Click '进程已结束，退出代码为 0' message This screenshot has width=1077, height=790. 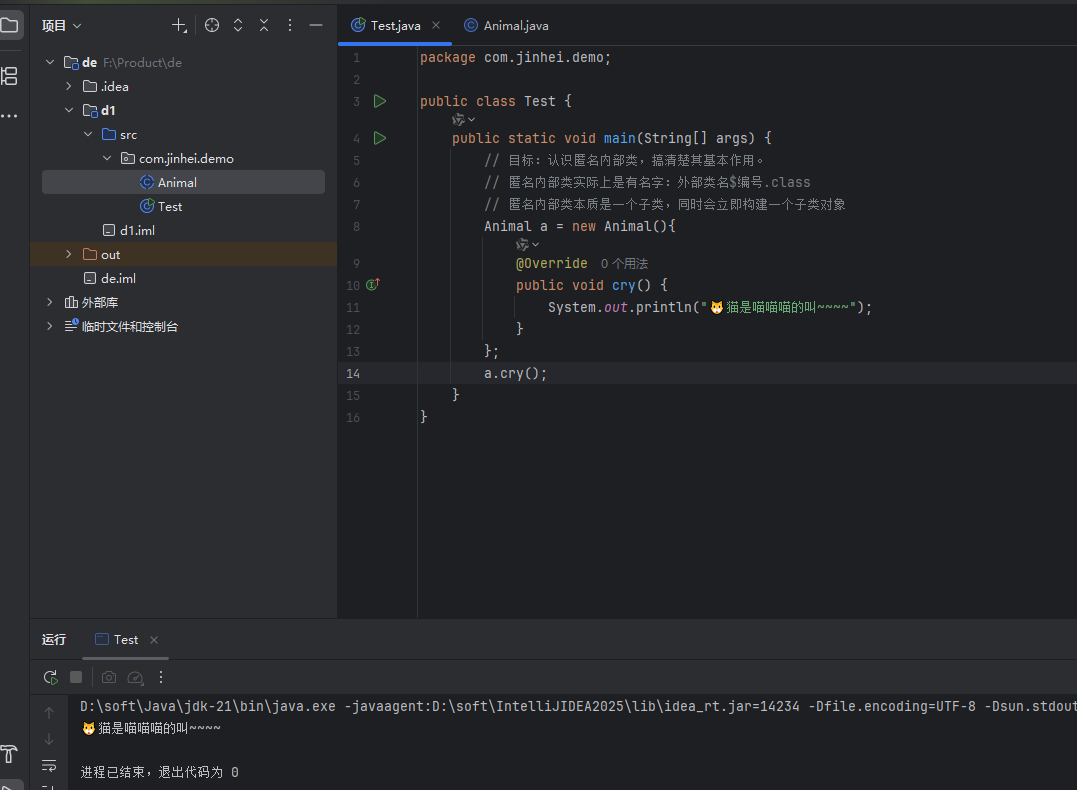[x=159, y=772]
